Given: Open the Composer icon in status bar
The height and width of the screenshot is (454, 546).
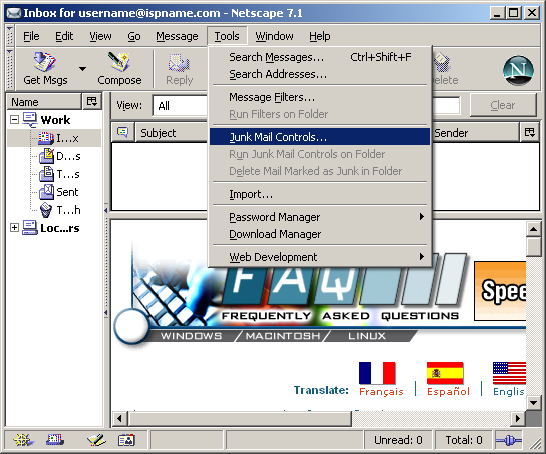Looking at the screenshot, I should [x=96, y=440].
